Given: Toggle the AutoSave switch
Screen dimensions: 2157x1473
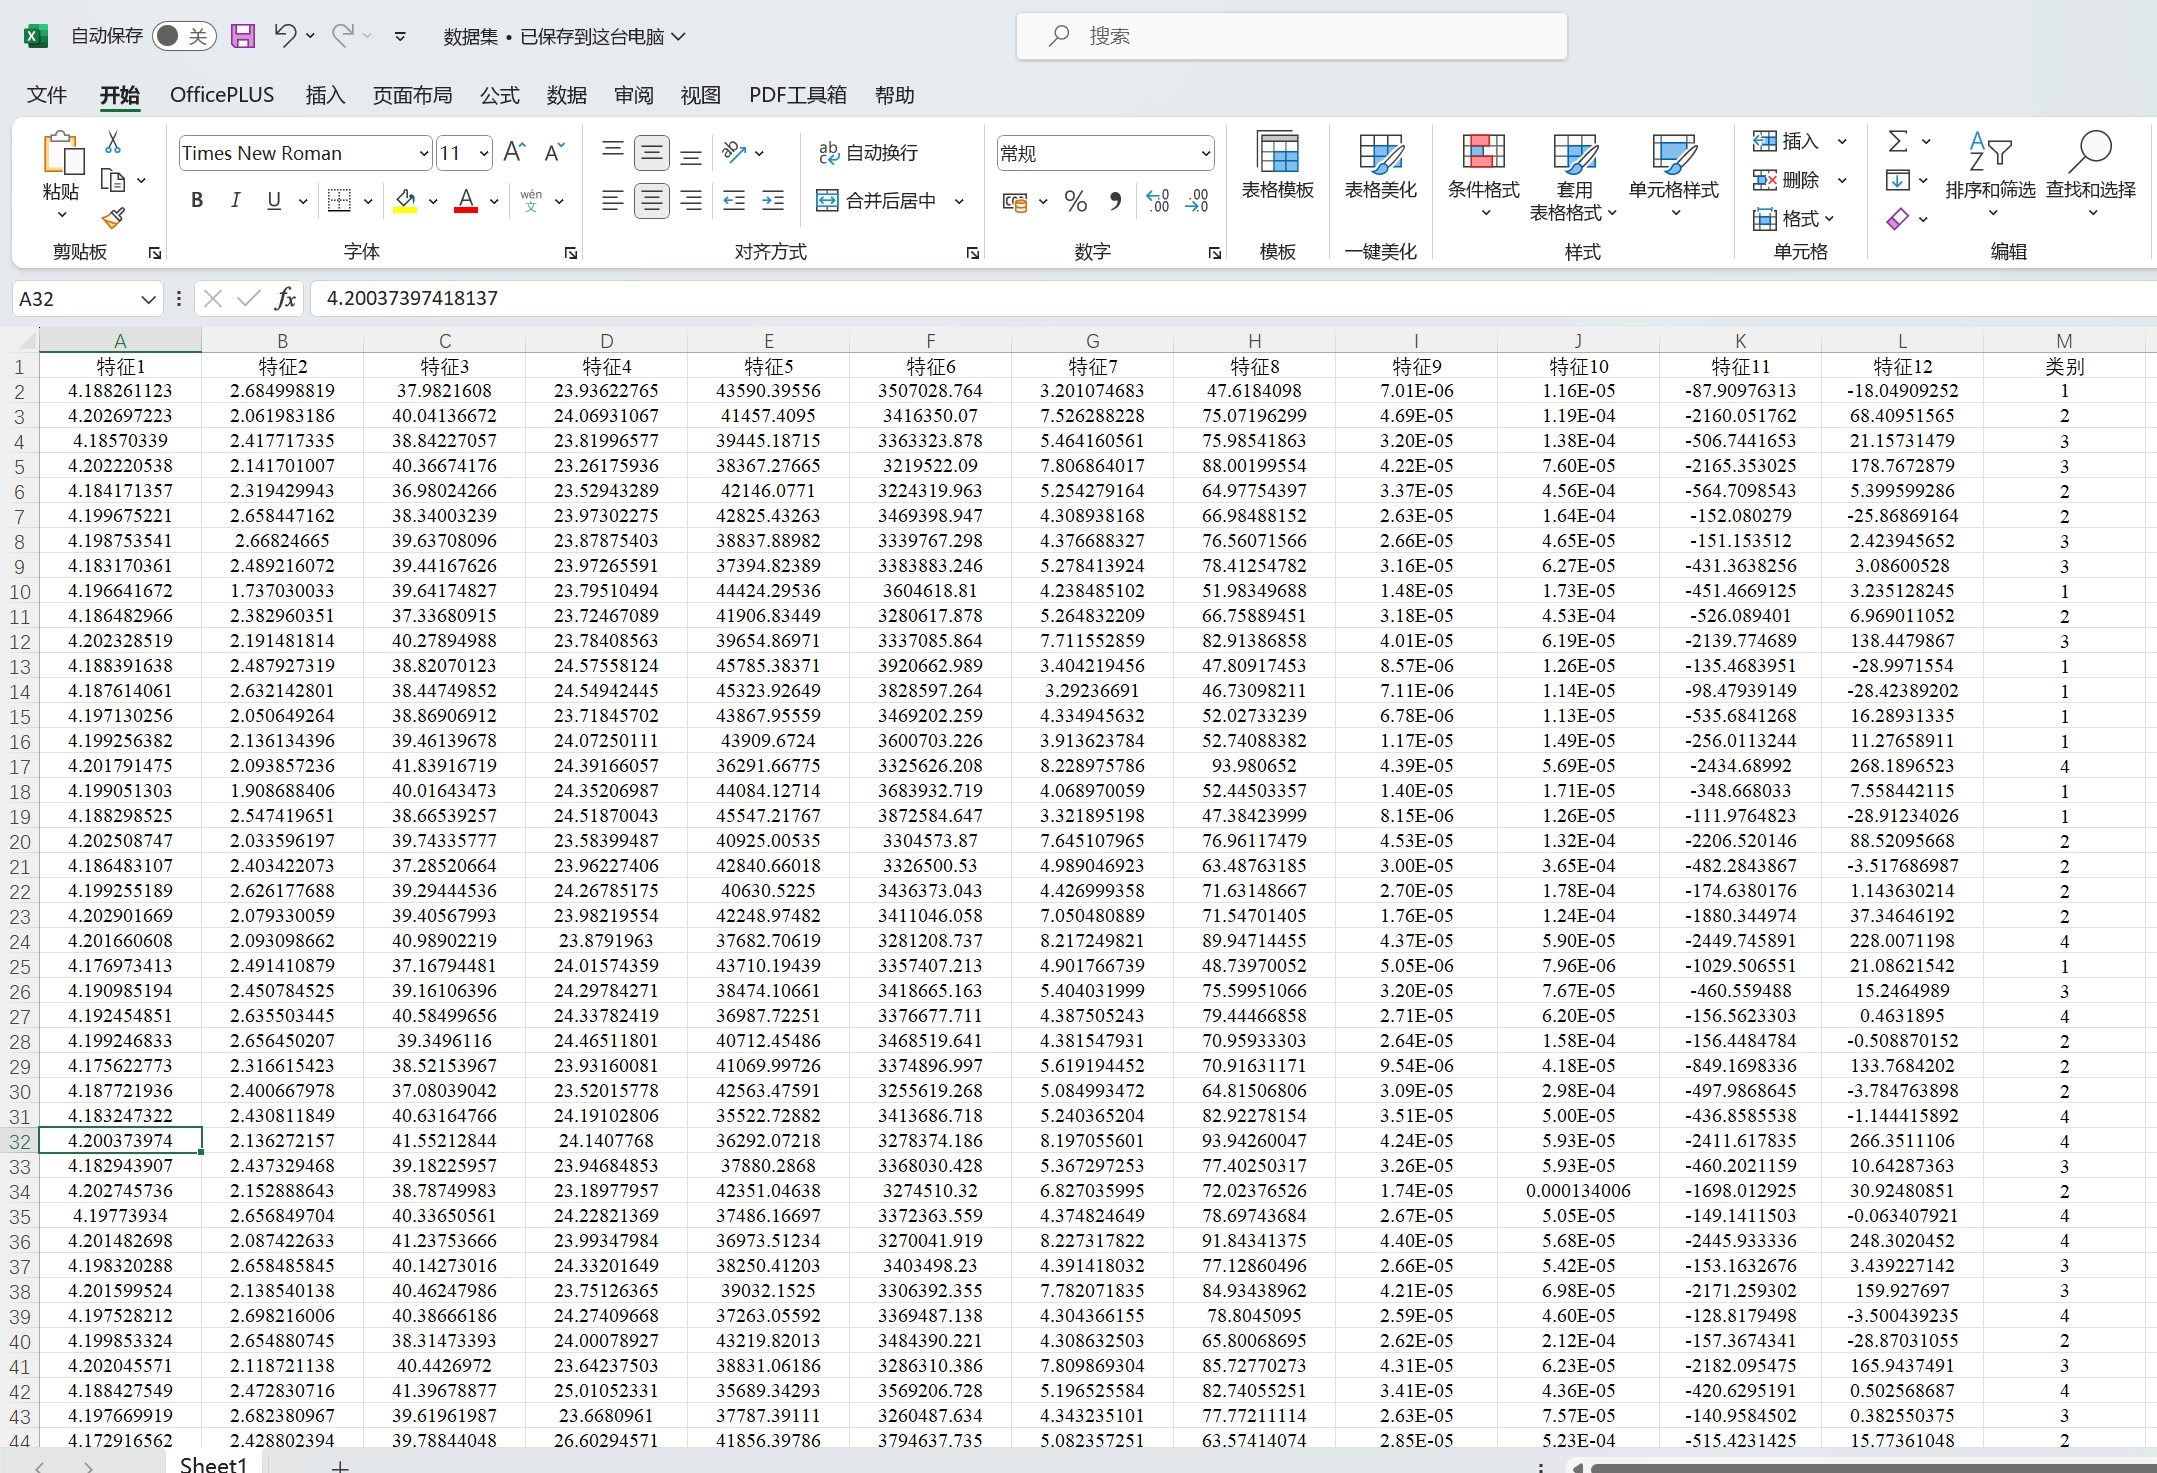Looking at the screenshot, I should pyautogui.click(x=184, y=37).
